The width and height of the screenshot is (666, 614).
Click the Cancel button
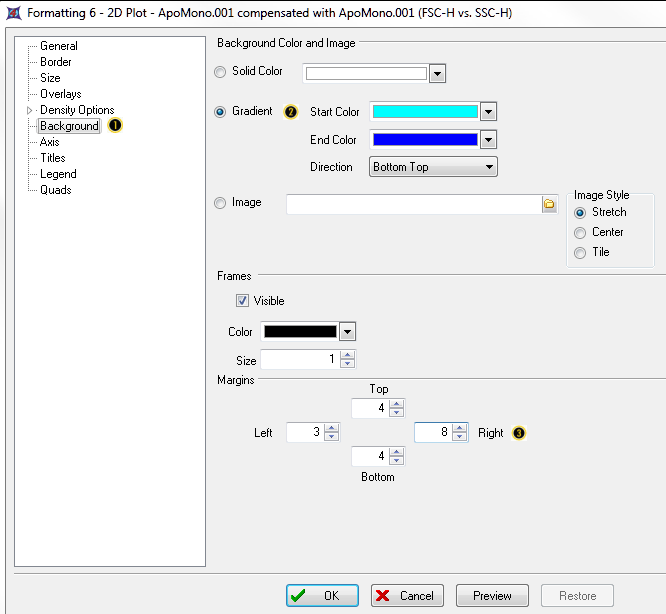click(407, 596)
